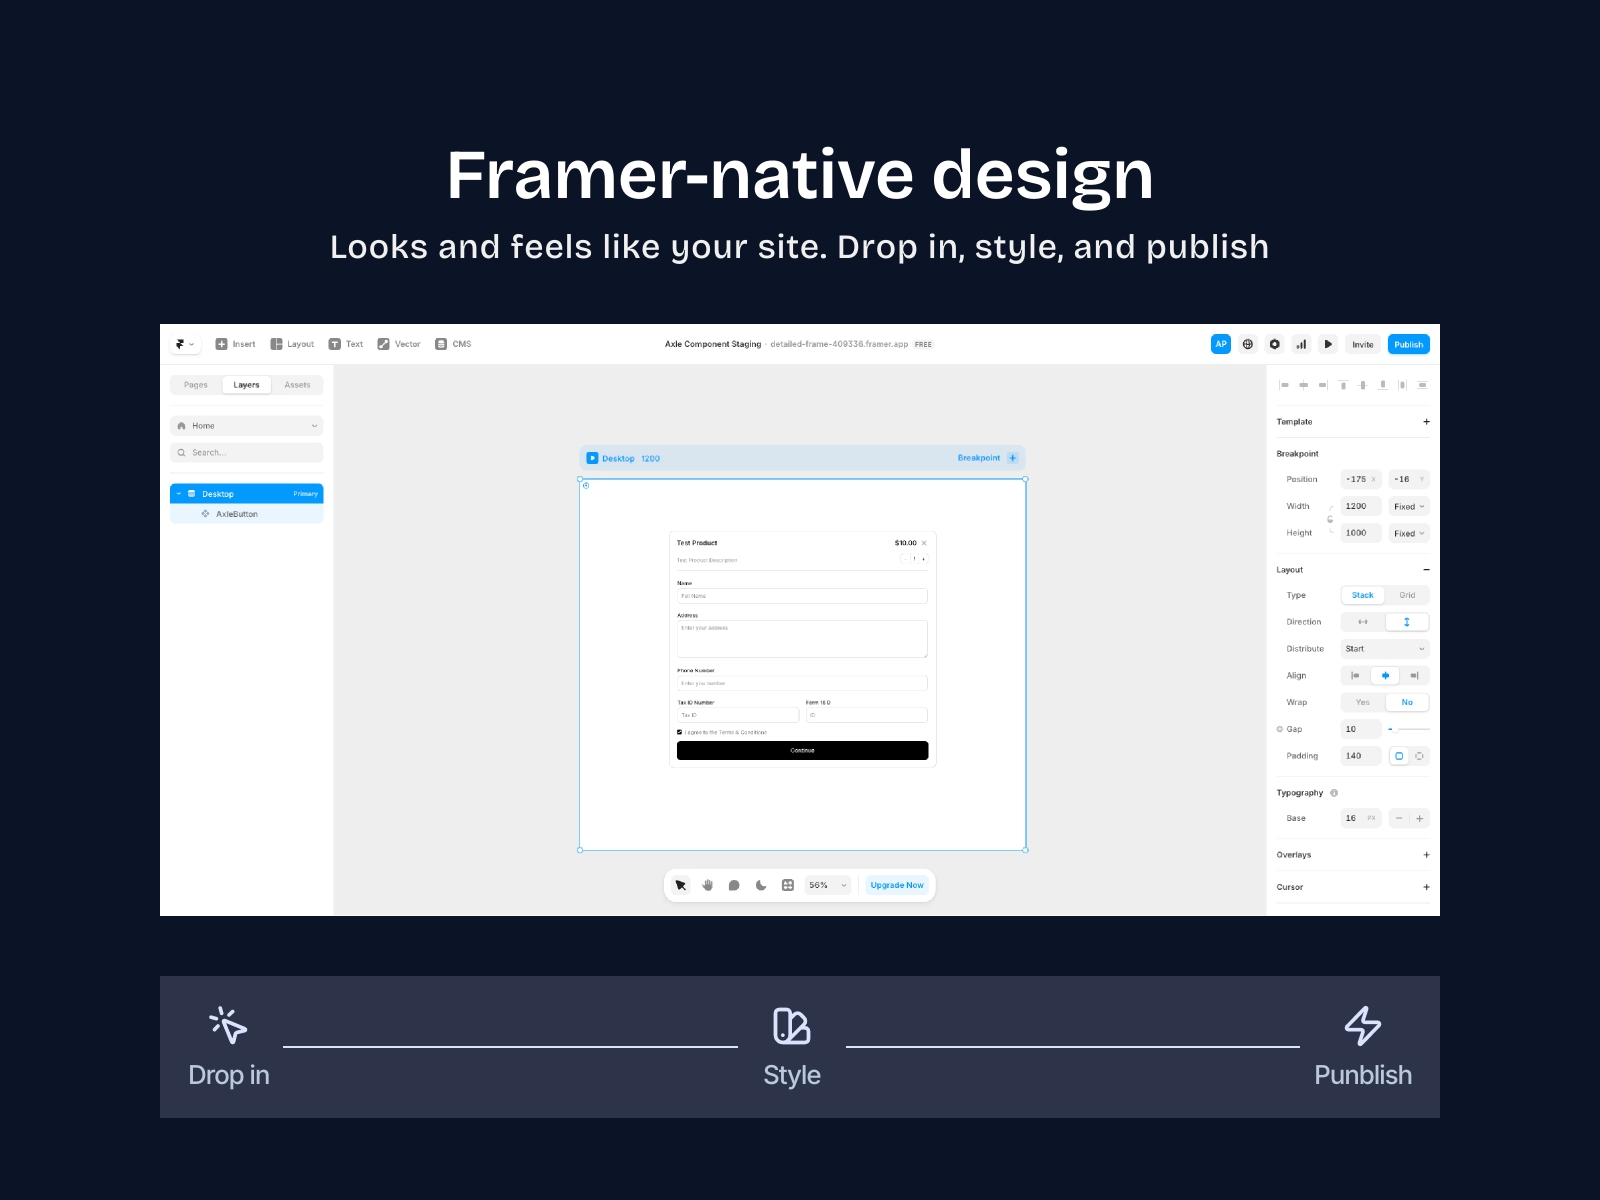1600x1200 pixels.
Task: Toggle horizontal direction for layout
Action: click(1362, 622)
